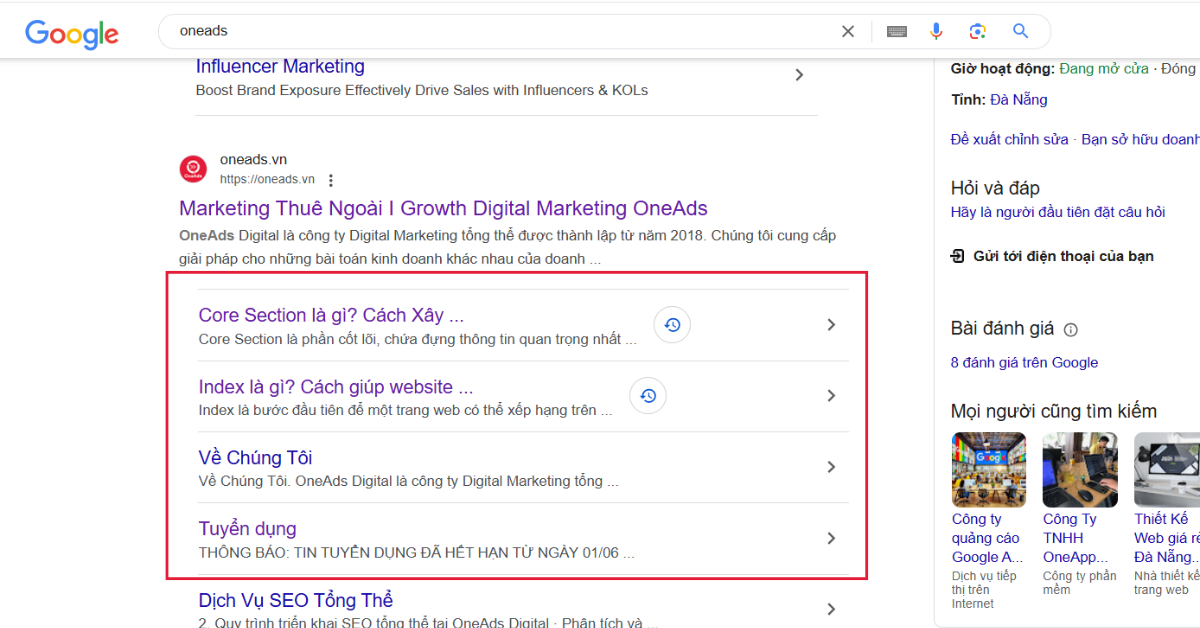Focus the search field containing oneads

(500, 31)
